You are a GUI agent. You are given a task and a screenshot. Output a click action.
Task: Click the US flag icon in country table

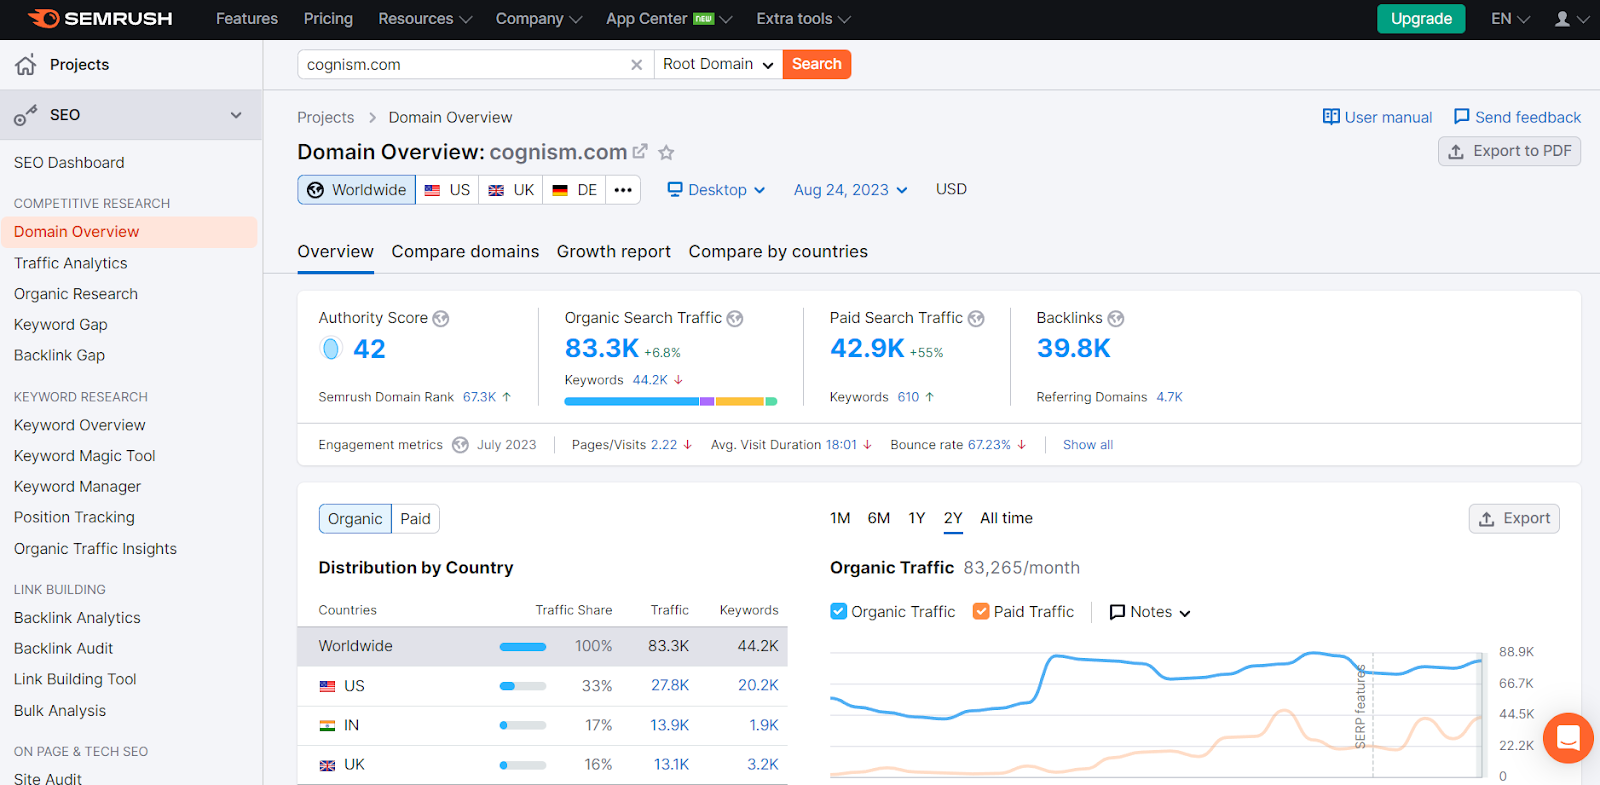[x=327, y=686]
